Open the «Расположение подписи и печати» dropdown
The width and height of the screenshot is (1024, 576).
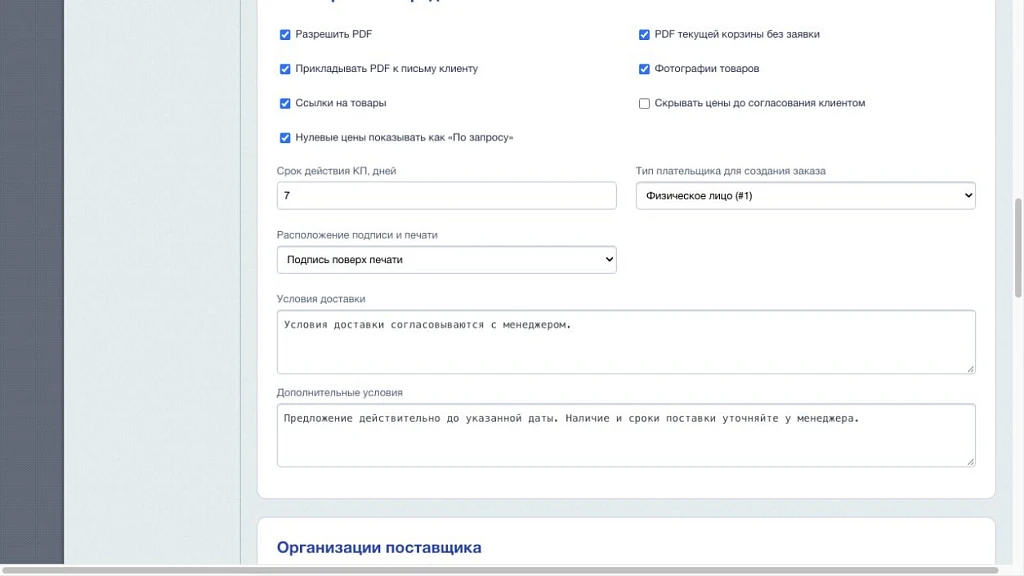(x=446, y=259)
